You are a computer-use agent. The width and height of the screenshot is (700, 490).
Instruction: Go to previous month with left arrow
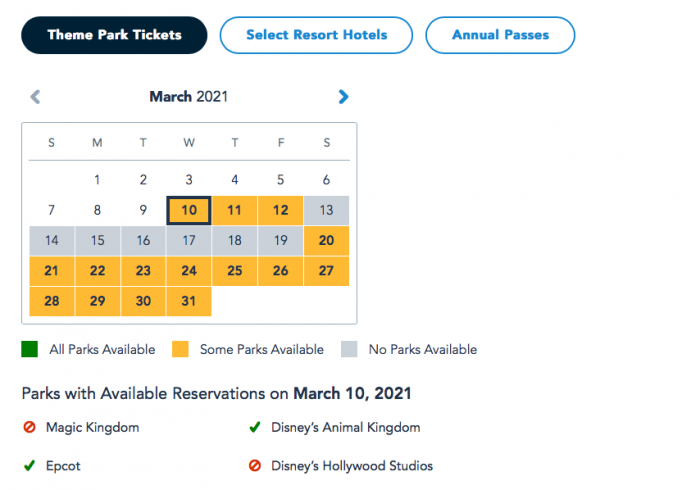click(36, 97)
